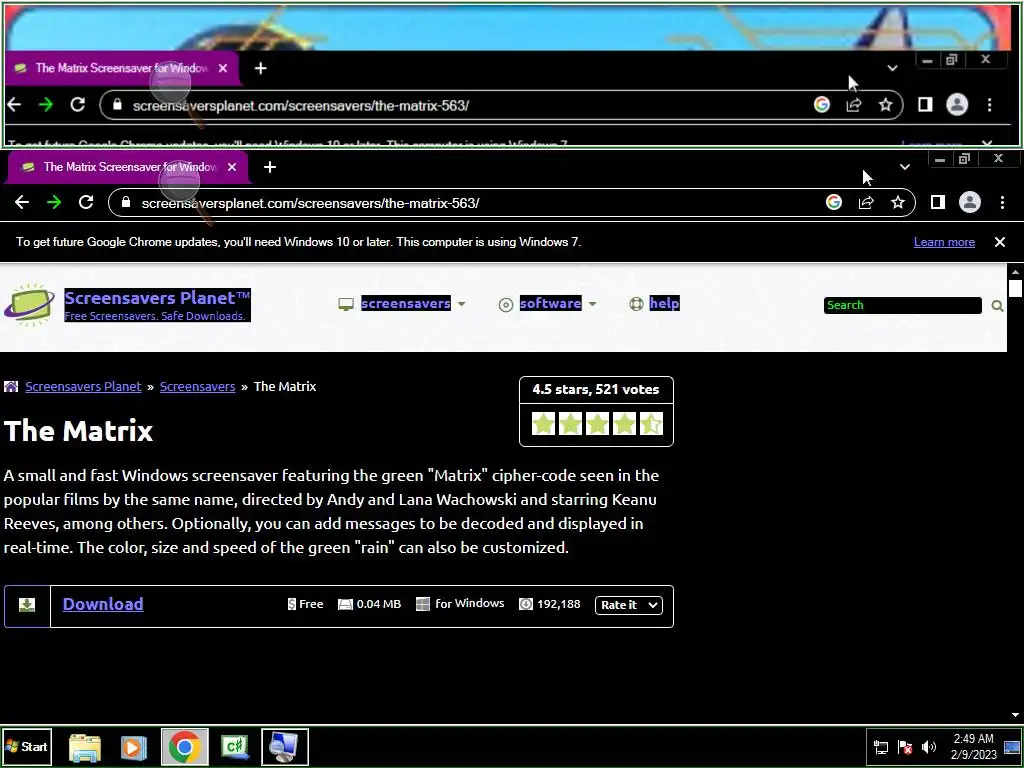This screenshot has width=1024, height=768.
Task: Open Chrome three-dot menu in front window
Action: point(1002,202)
